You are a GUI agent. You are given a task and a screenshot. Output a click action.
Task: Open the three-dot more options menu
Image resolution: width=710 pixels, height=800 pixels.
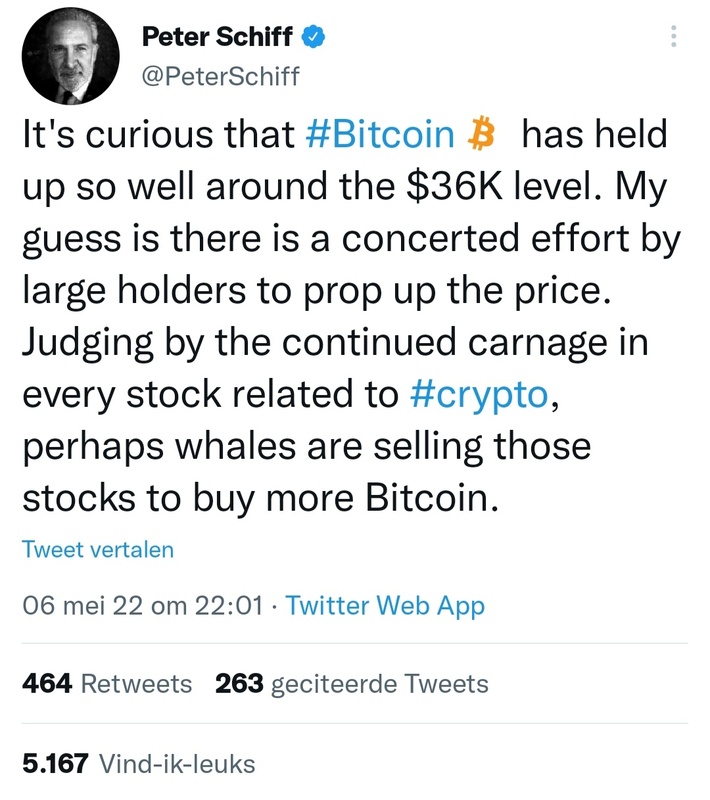[x=673, y=37]
